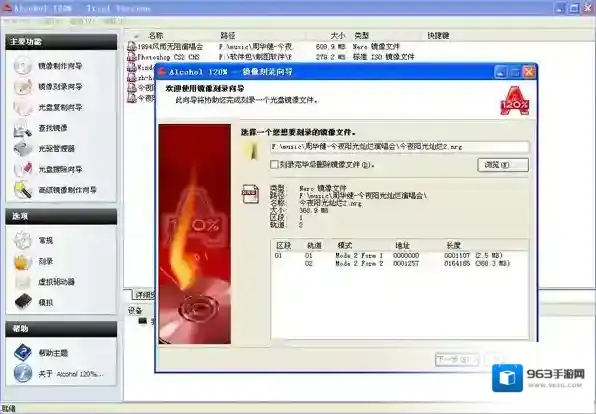Open 关于 Alcohol 120% info

(x=71, y=374)
